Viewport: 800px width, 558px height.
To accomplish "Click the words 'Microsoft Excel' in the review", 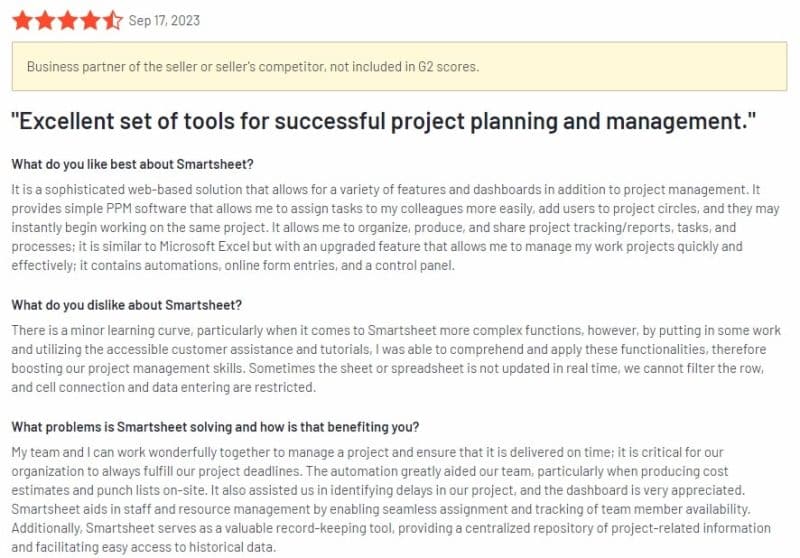I will tap(205, 246).
